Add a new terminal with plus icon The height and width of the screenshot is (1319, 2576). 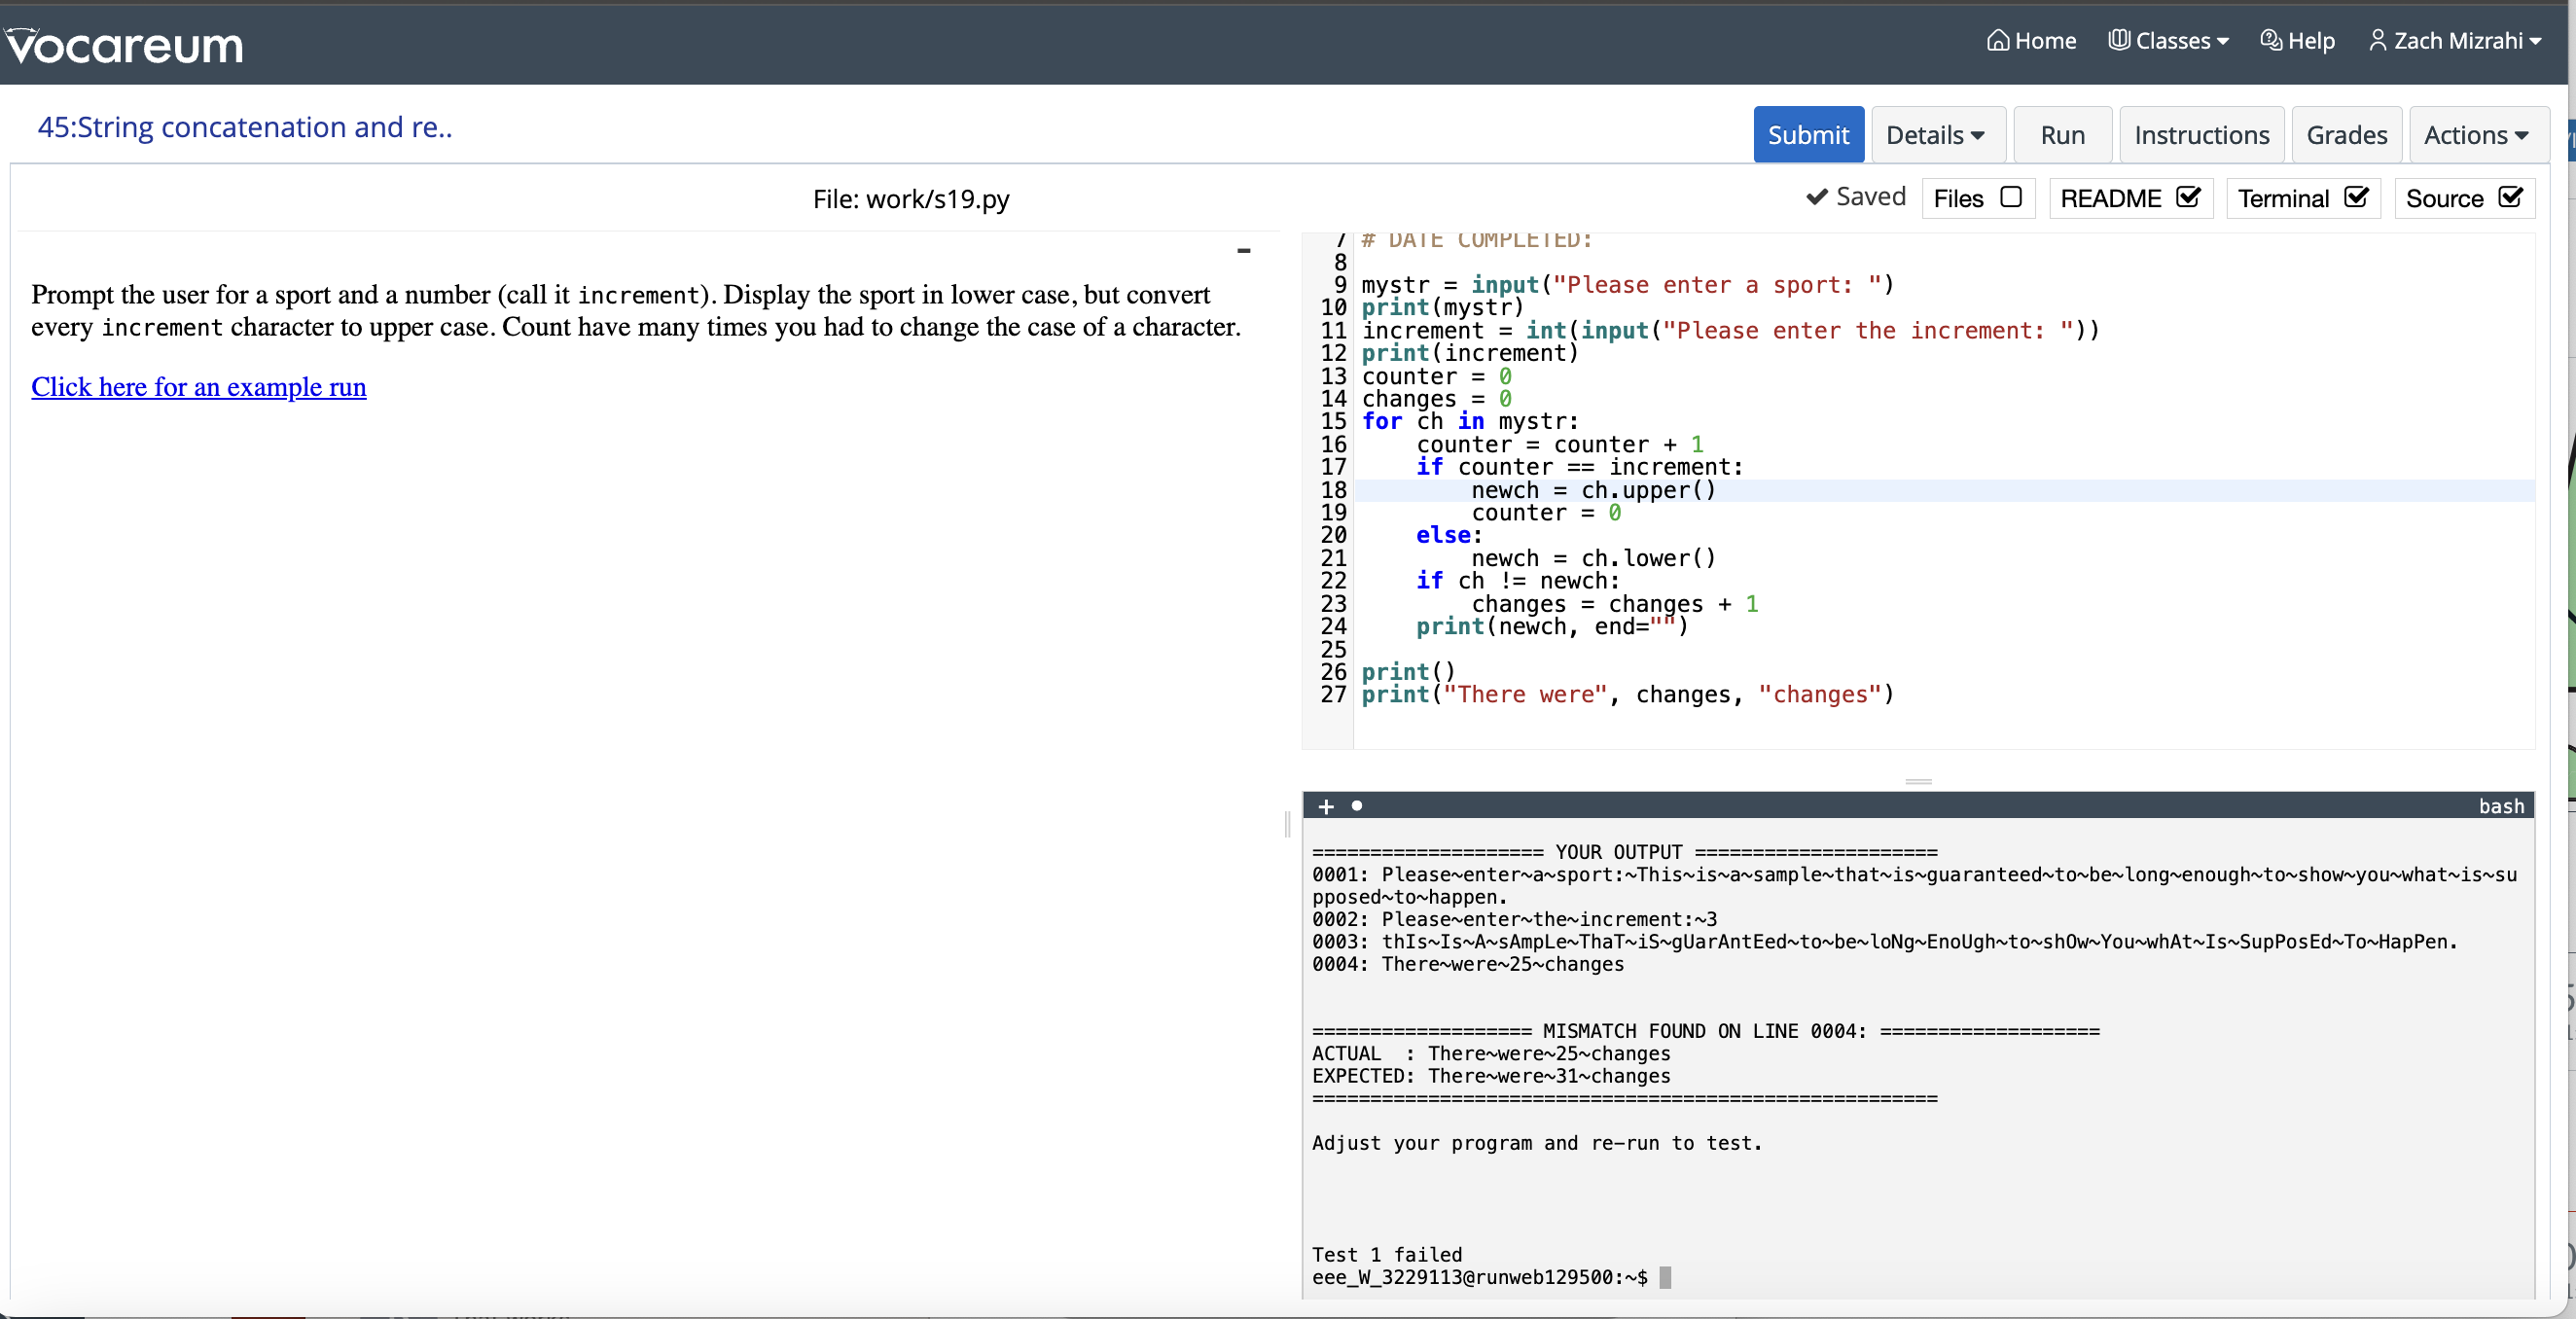[1326, 806]
